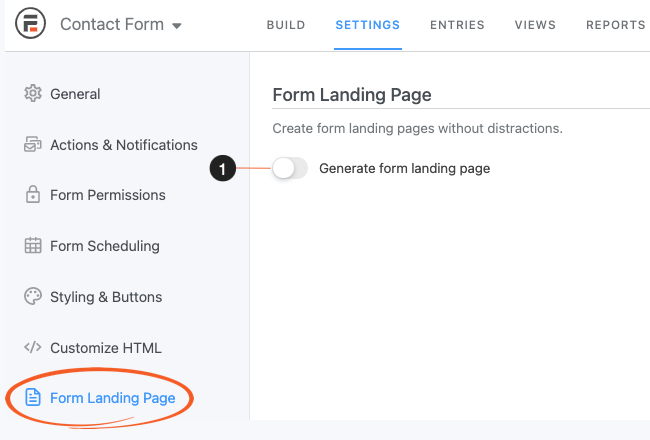
Task: Click the Generate form landing page label
Action: point(404,169)
